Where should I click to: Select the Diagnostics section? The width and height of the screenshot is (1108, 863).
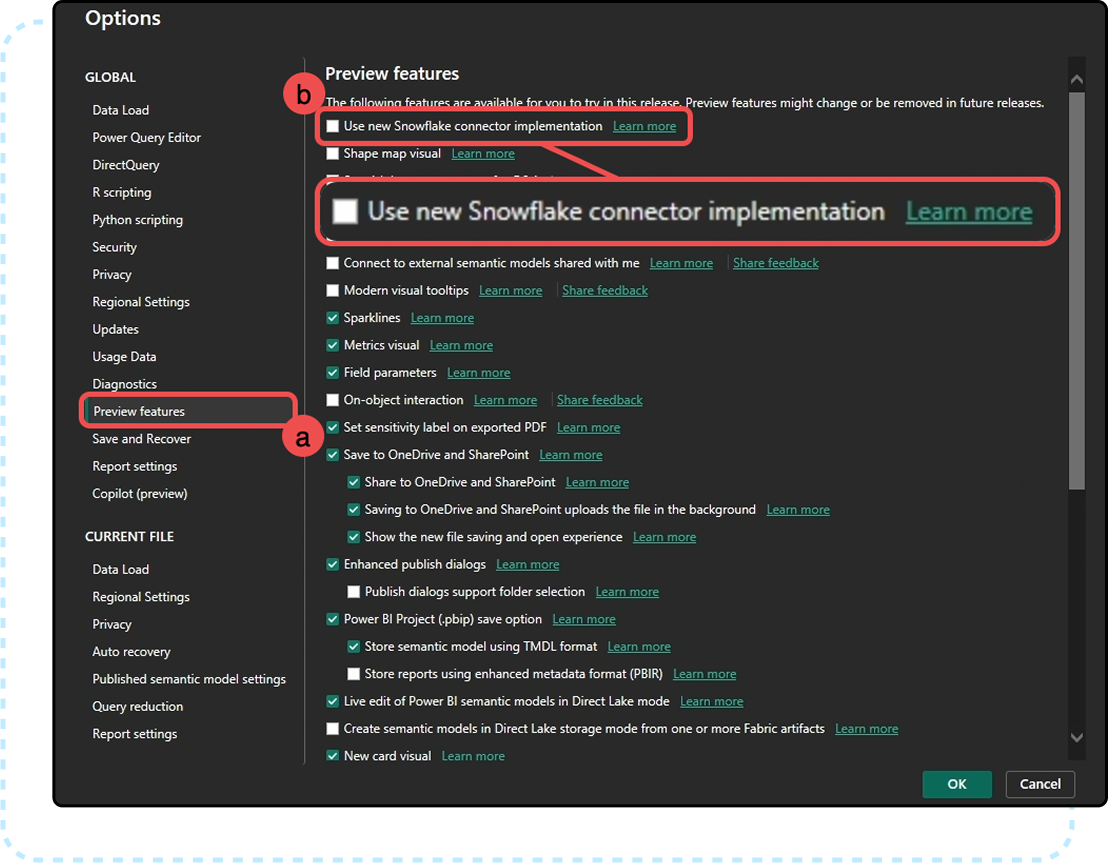(124, 384)
